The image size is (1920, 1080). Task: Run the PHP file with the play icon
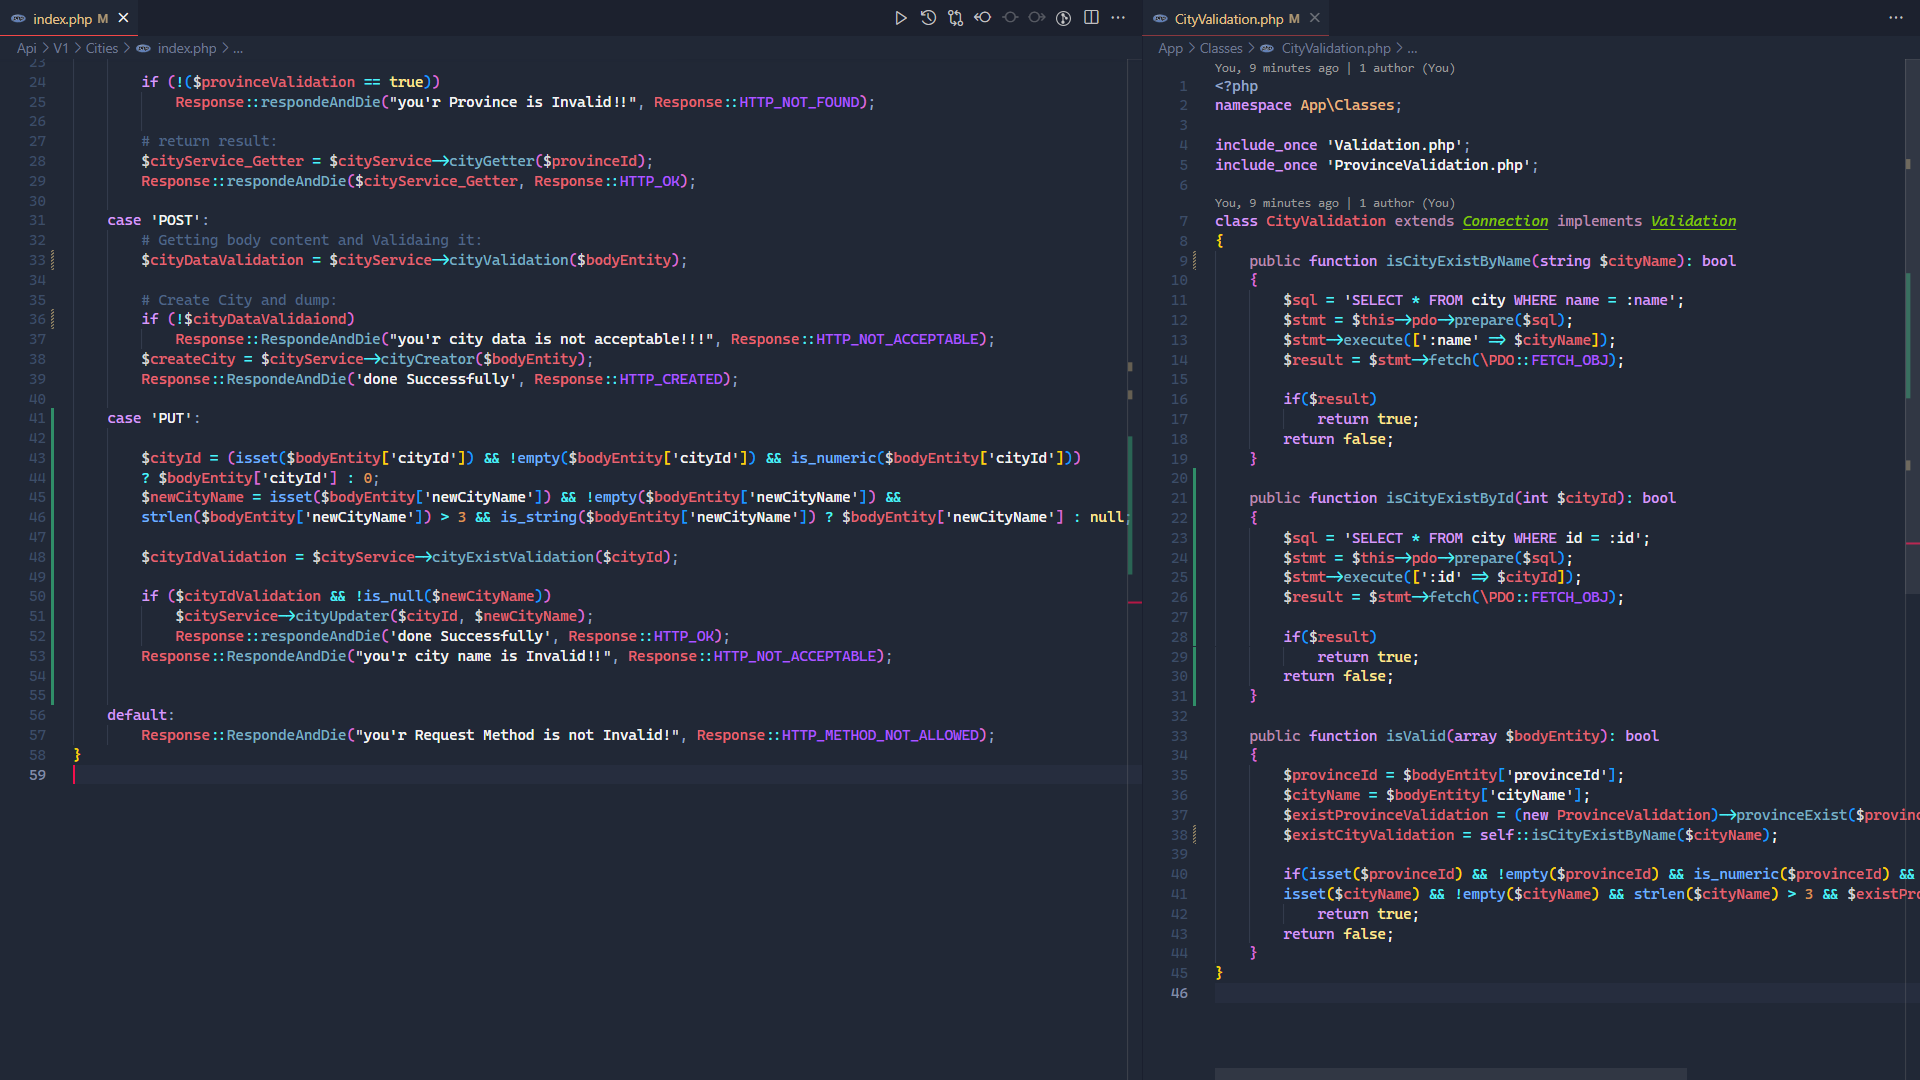click(x=901, y=18)
